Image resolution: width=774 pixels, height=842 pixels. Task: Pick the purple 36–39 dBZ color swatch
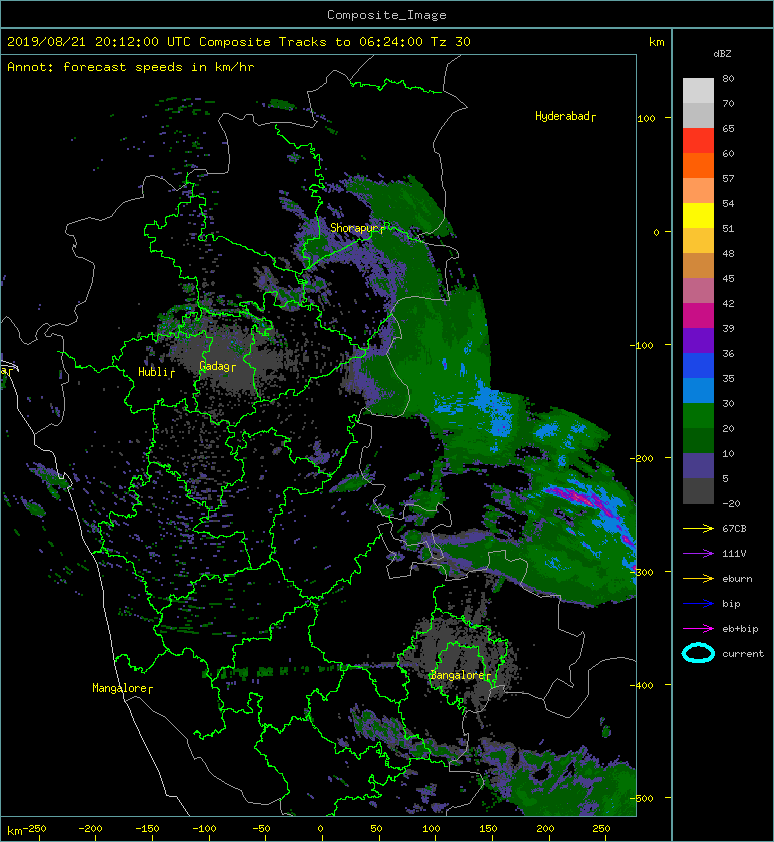[698, 341]
